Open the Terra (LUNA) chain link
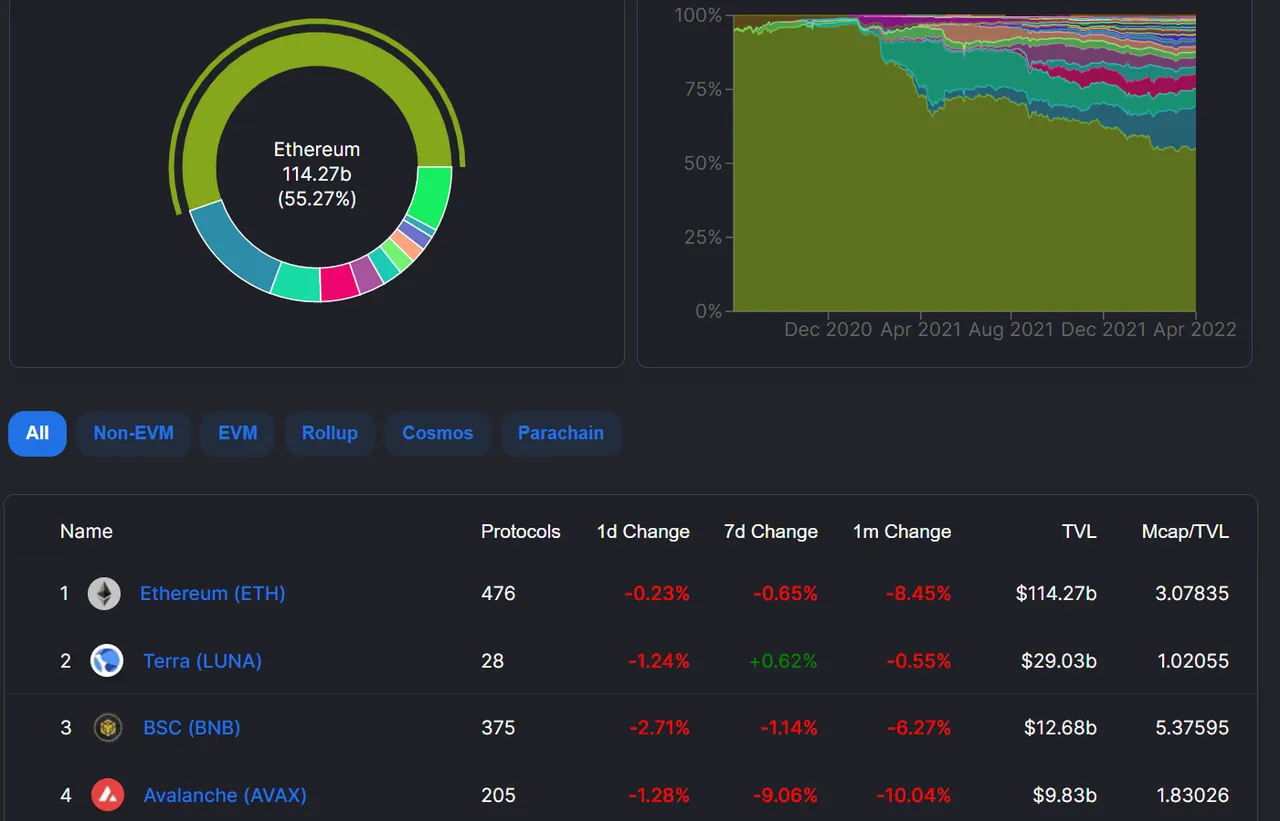This screenshot has height=821, width=1280. [x=203, y=661]
